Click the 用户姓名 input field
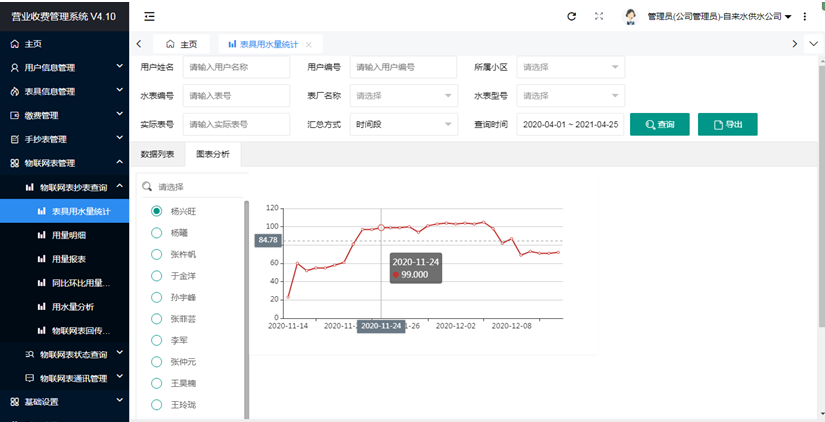Screen dimensions: 825x422 (236, 67)
